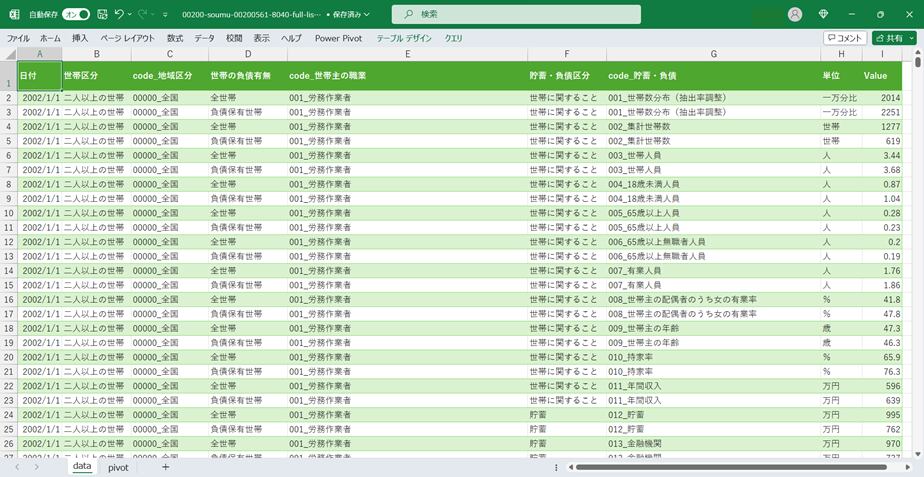Open the 挿入 ribbon tab
924x477 pixels.
[80, 38]
